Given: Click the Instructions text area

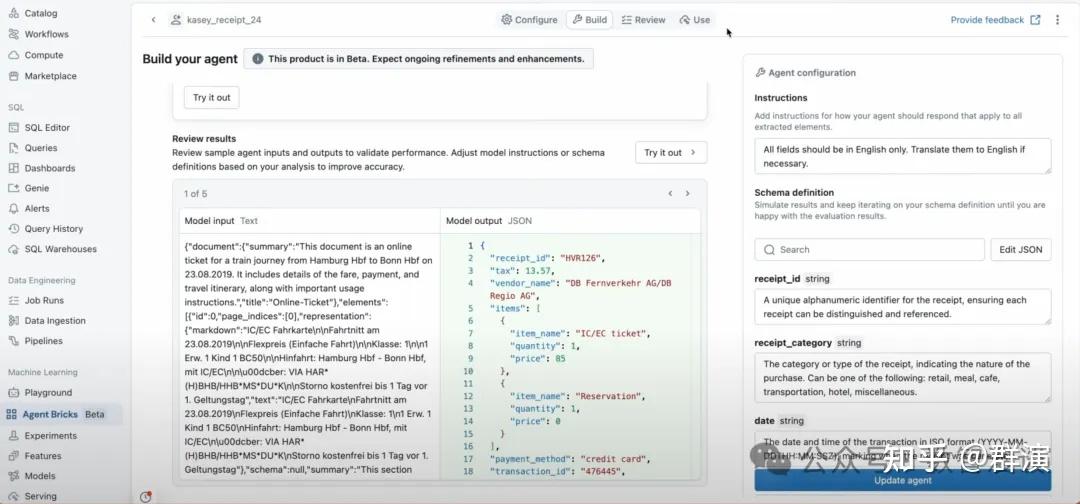Looking at the screenshot, I should pyautogui.click(x=902, y=156).
